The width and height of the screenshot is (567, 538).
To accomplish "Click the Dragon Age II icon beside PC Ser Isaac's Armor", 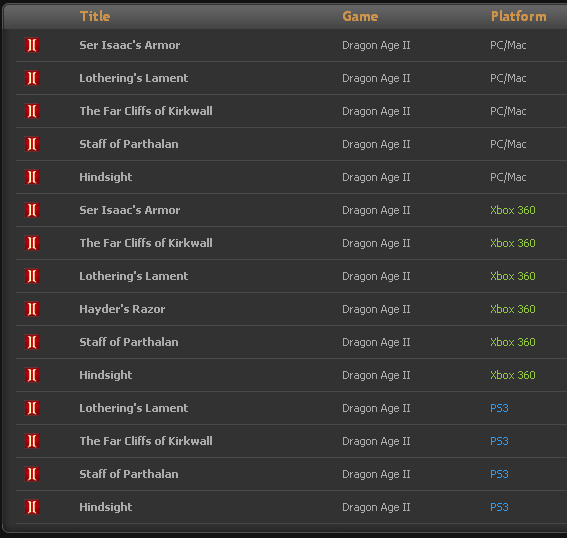I will coord(32,45).
